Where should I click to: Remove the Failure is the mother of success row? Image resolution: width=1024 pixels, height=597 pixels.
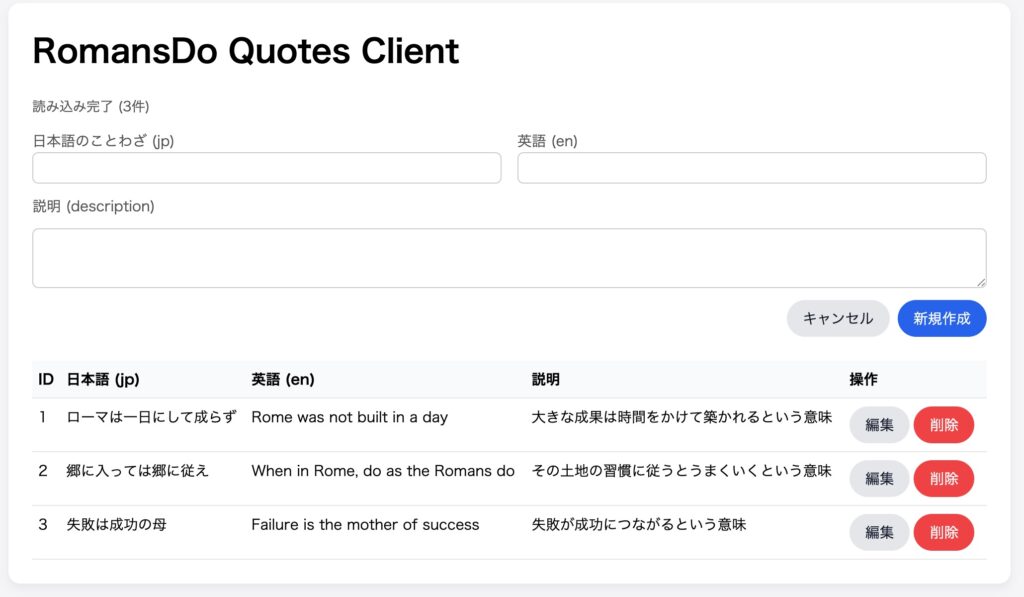943,532
